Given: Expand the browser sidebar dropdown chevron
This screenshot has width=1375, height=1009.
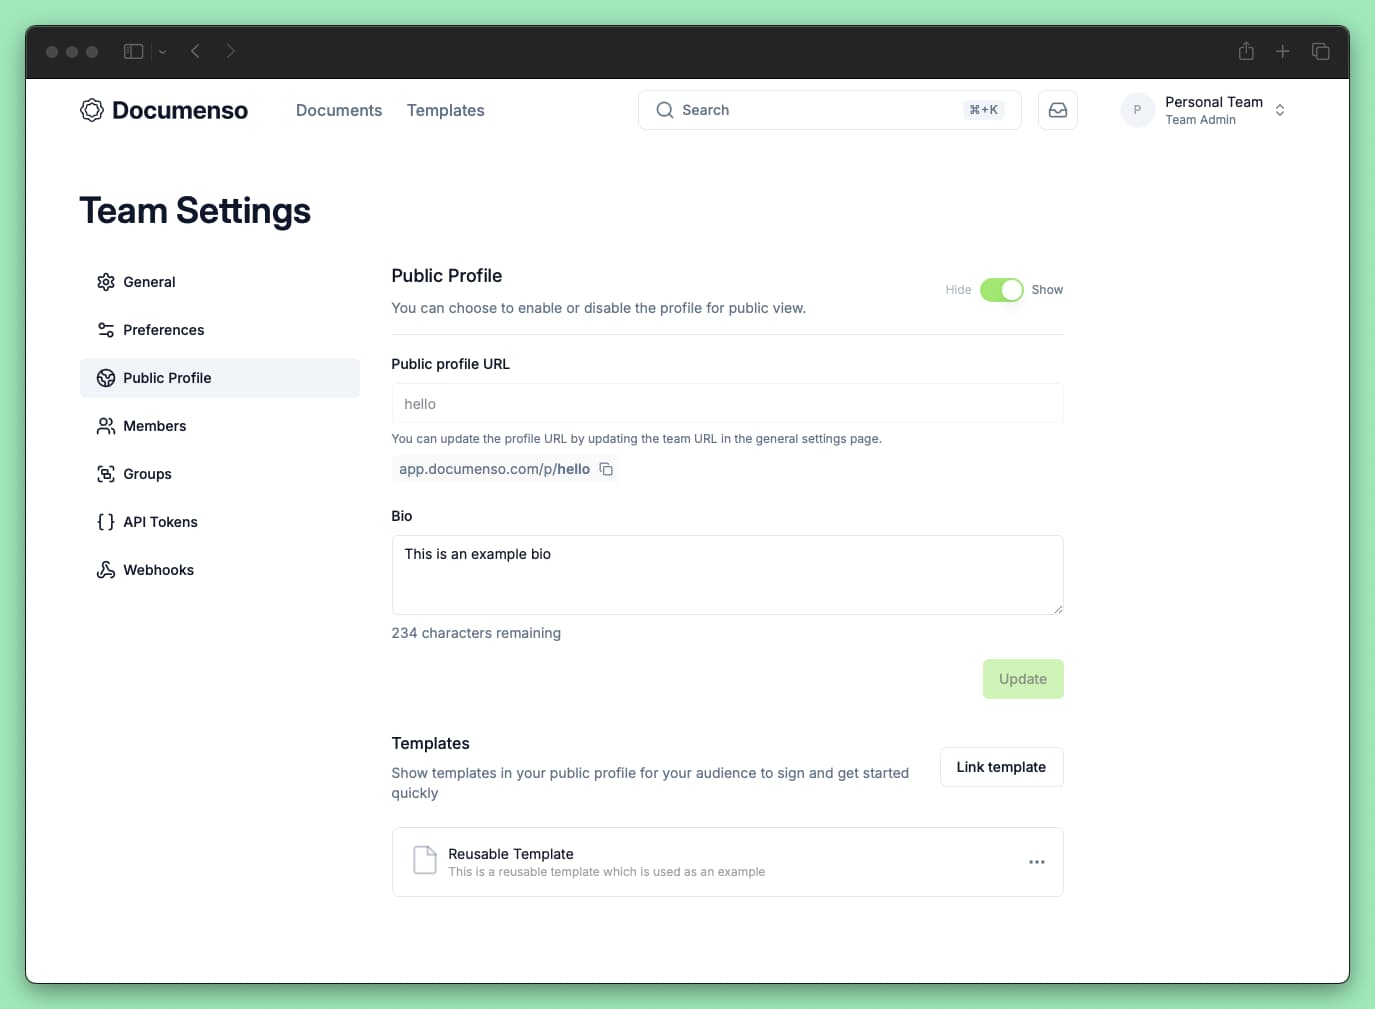Looking at the screenshot, I should [x=162, y=50].
